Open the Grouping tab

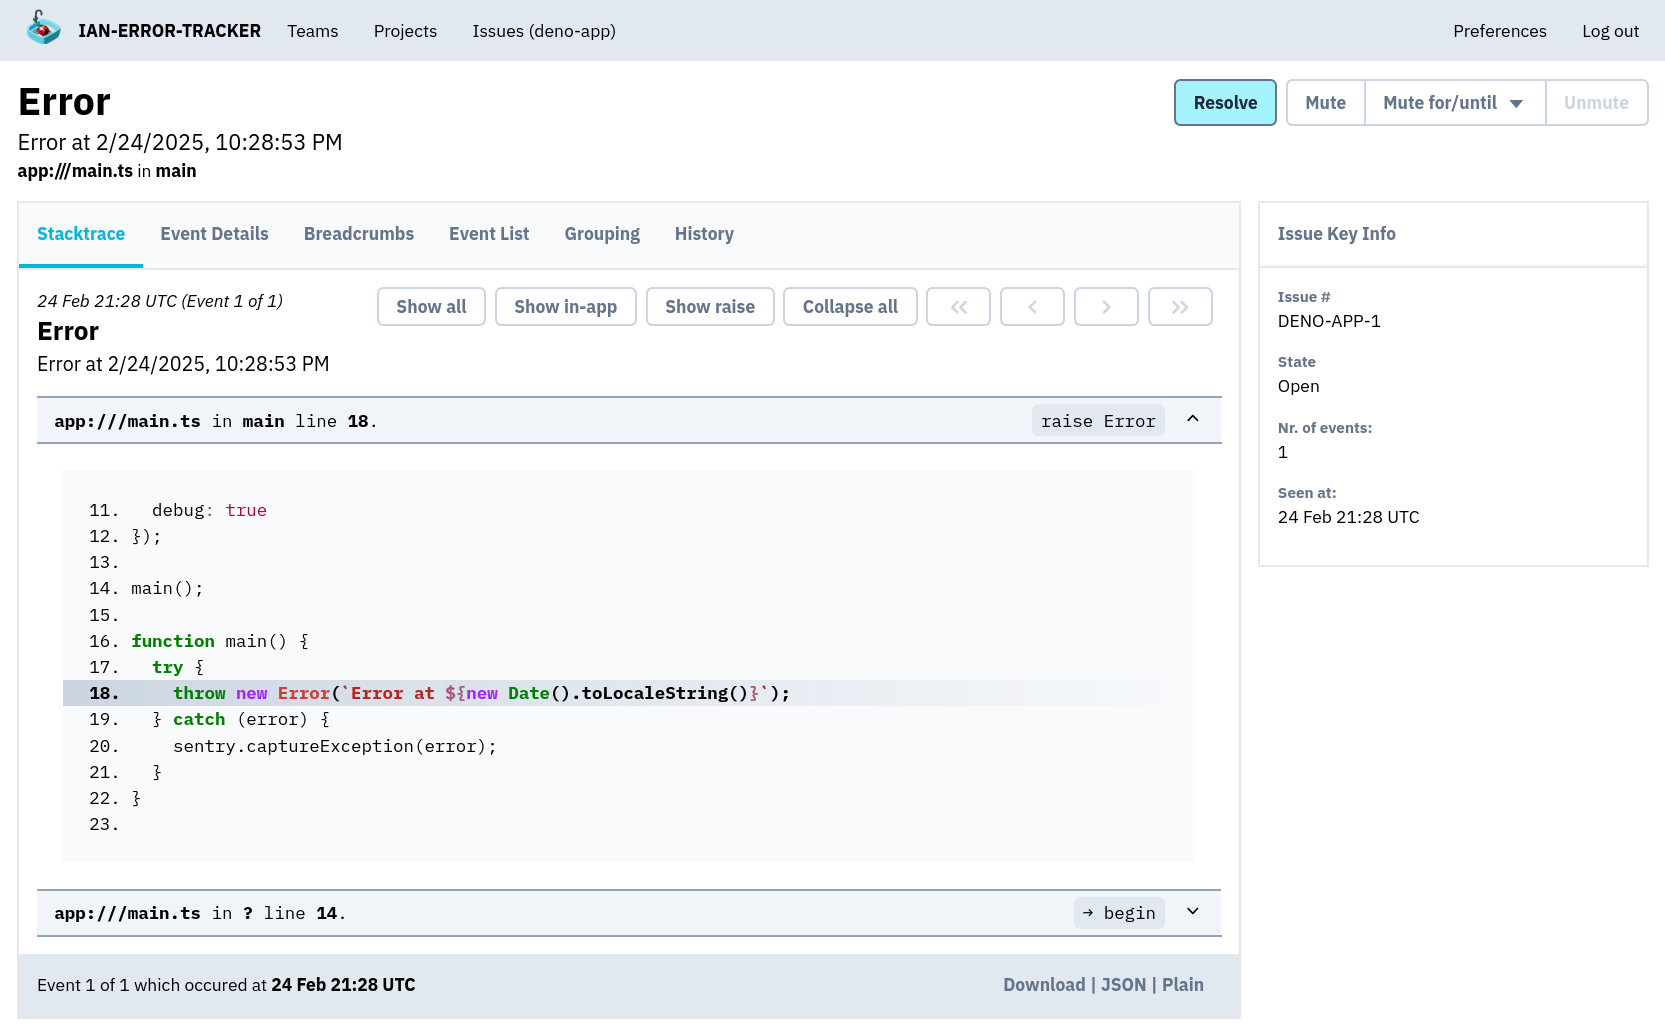point(602,234)
